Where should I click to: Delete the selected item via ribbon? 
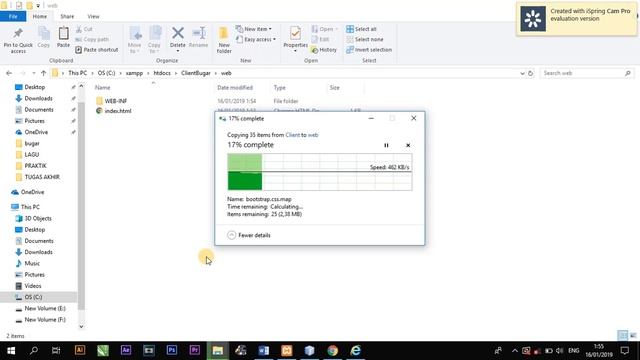tap(178, 39)
